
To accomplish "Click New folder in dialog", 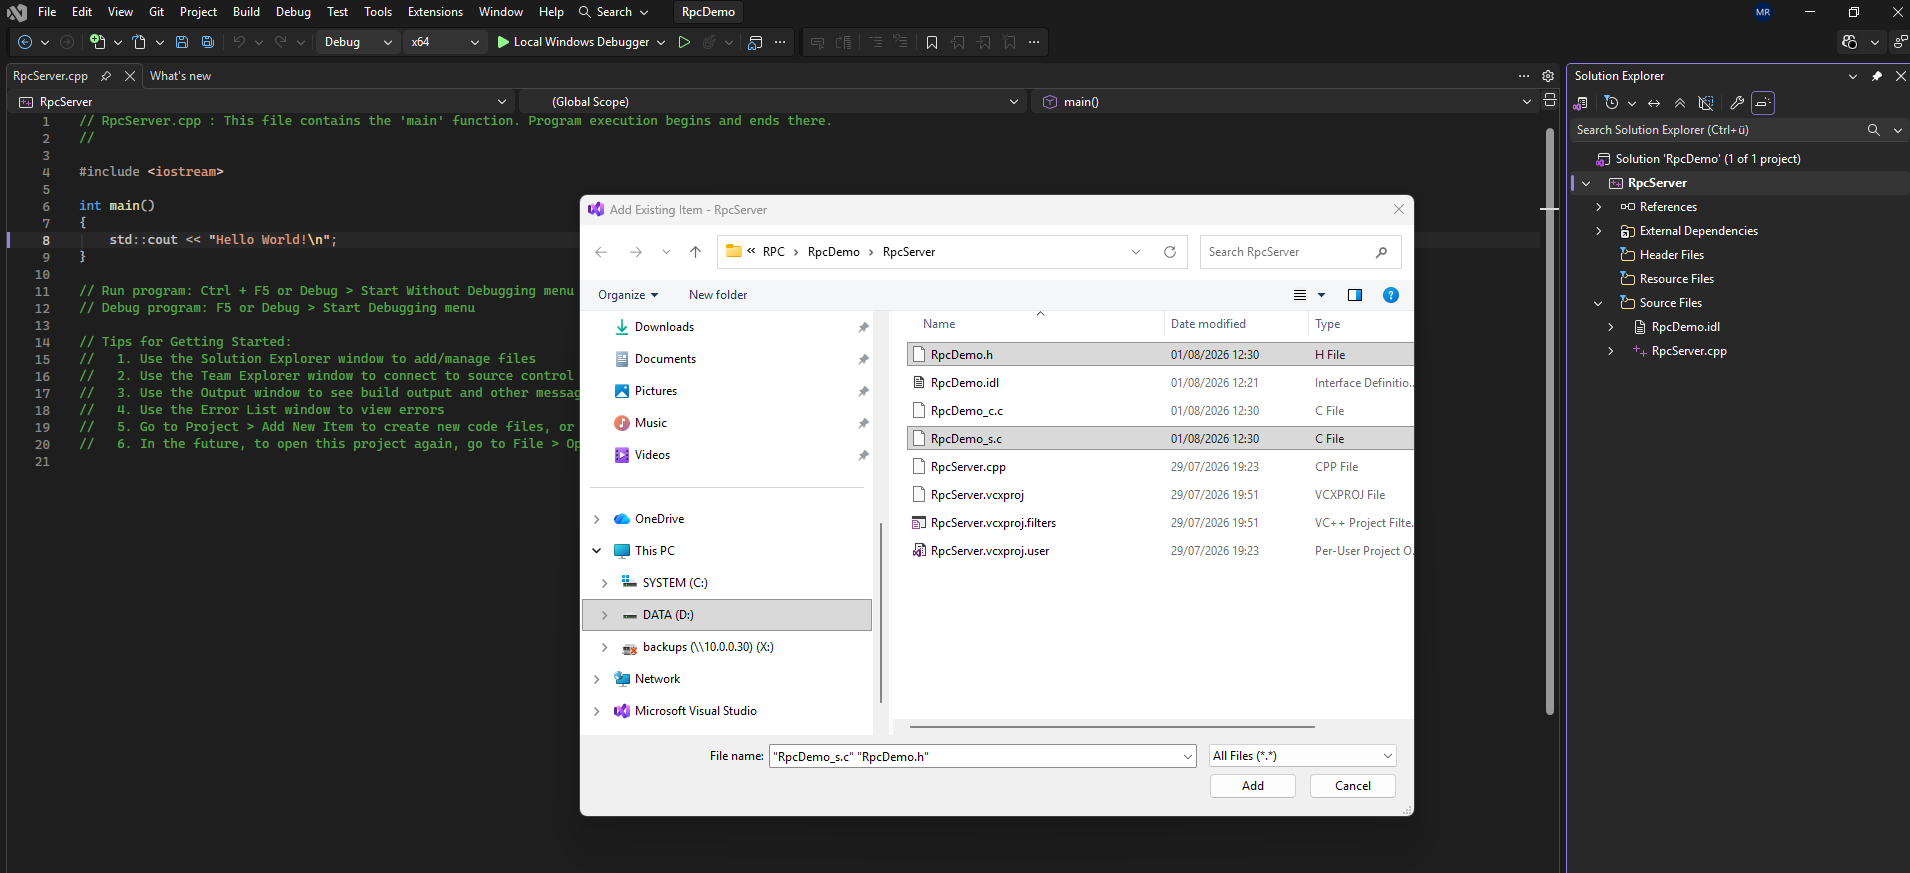I will pos(718,295).
